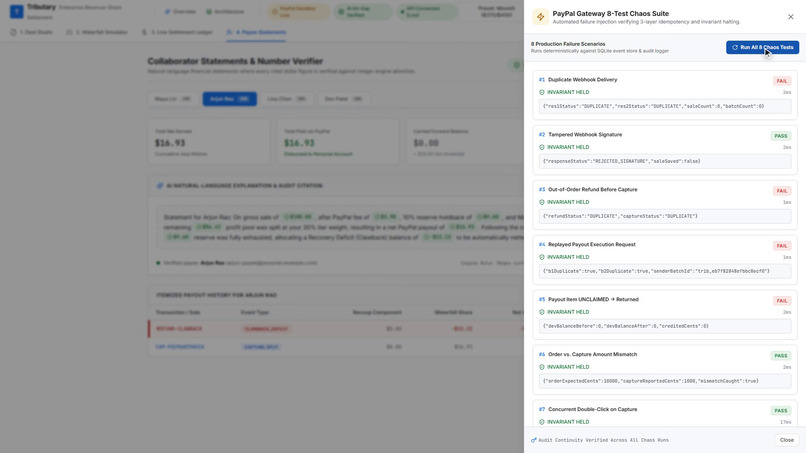Switch to the Live Settlement Ledger tab
The image size is (806, 453).
(x=177, y=32)
